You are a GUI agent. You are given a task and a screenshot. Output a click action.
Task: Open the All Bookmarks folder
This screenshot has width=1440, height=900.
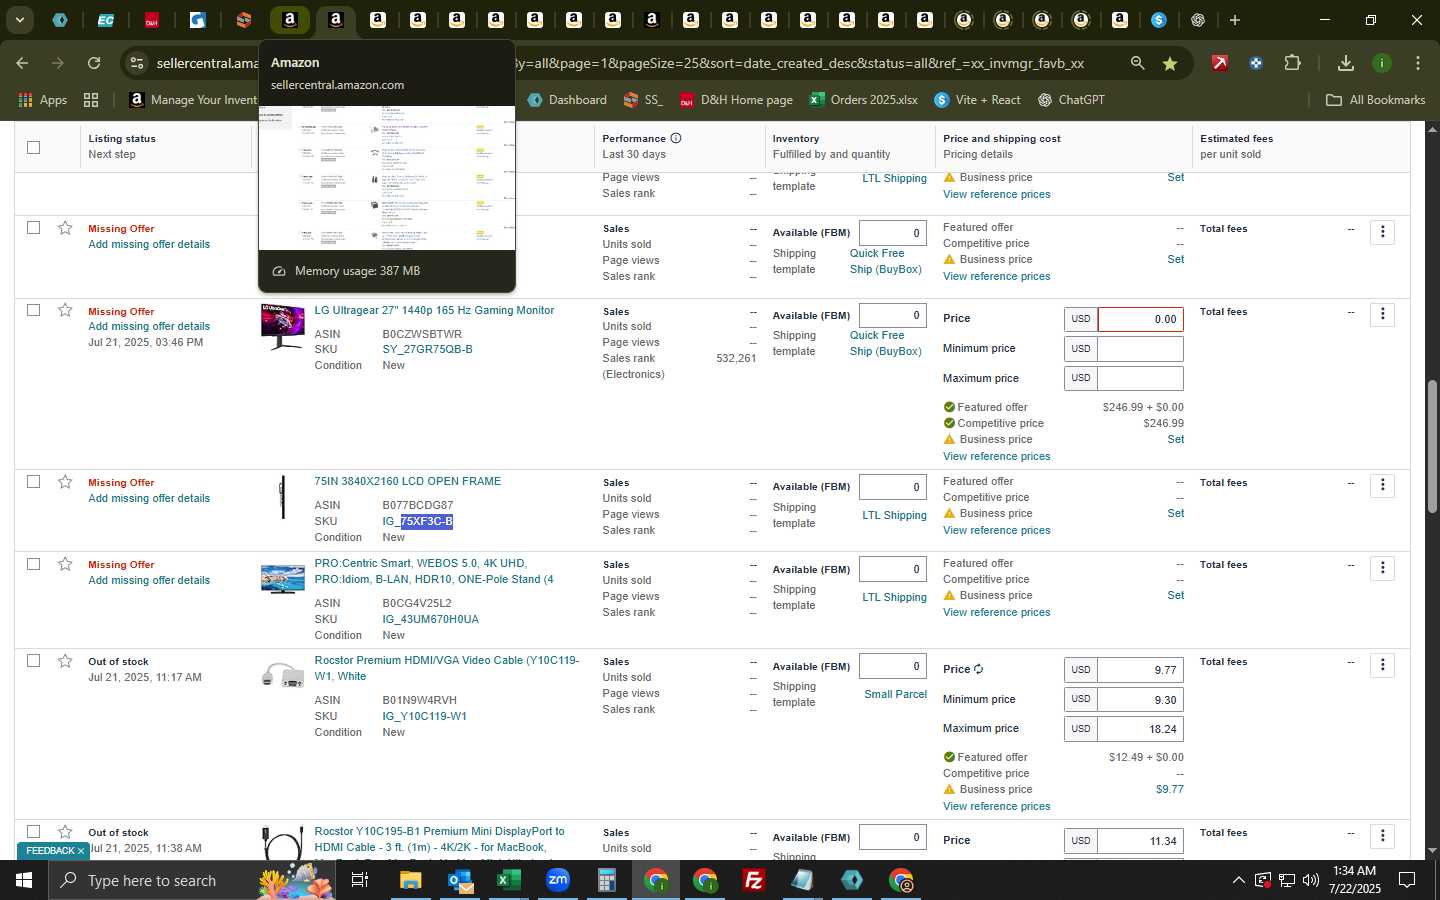click(1375, 100)
